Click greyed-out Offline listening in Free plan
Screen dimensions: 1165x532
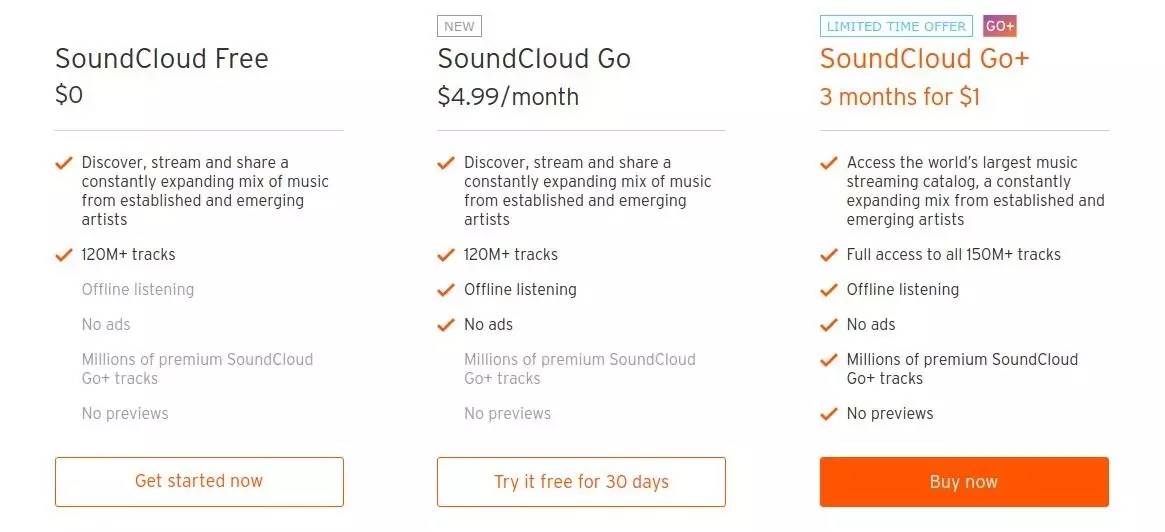pyautogui.click(x=138, y=290)
